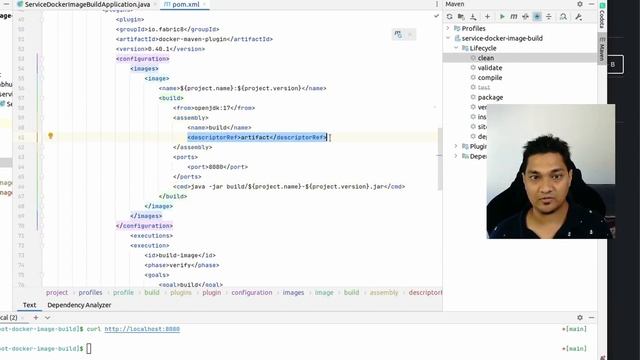
Task: Click editor vertical scrollbar
Action: pyautogui.click(x=440, y=159)
